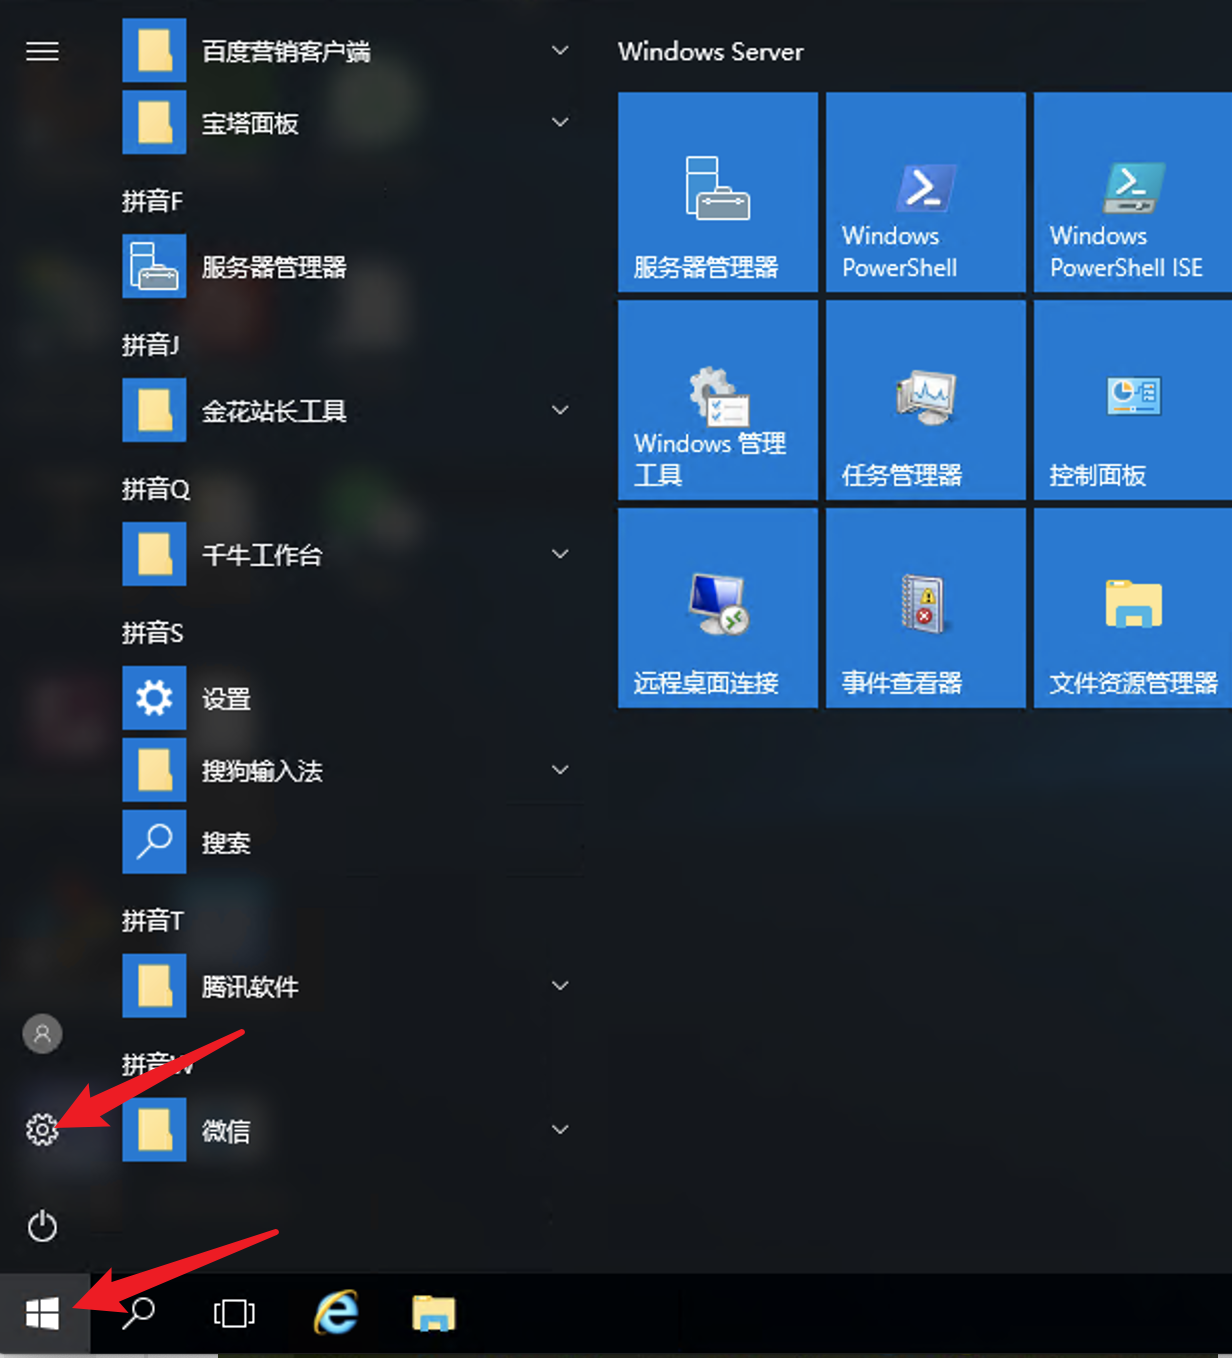Open the Windows PowerShell tile
The image size is (1232, 1358).
pos(925,193)
